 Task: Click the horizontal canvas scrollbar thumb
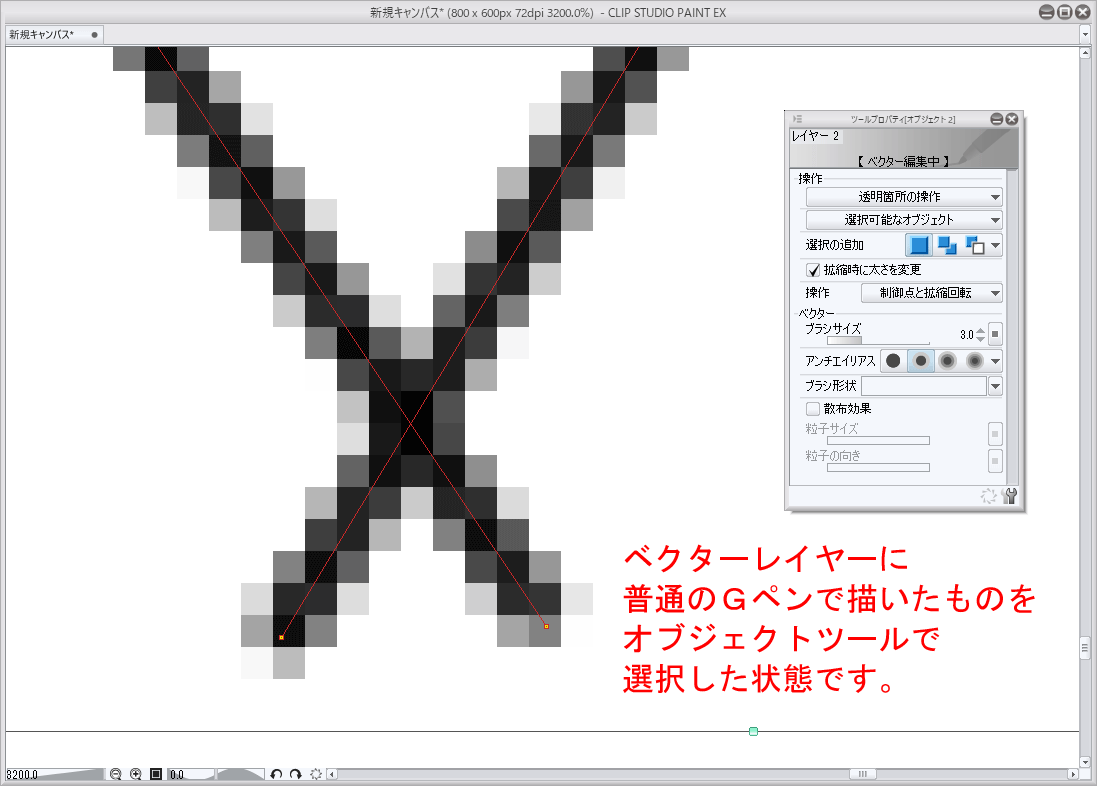click(x=862, y=774)
